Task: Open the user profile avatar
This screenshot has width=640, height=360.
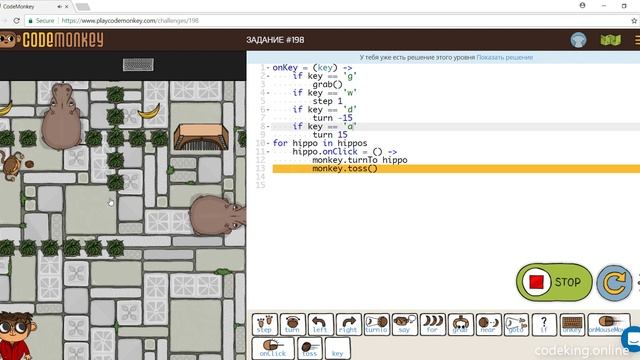Action: click(x=578, y=40)
